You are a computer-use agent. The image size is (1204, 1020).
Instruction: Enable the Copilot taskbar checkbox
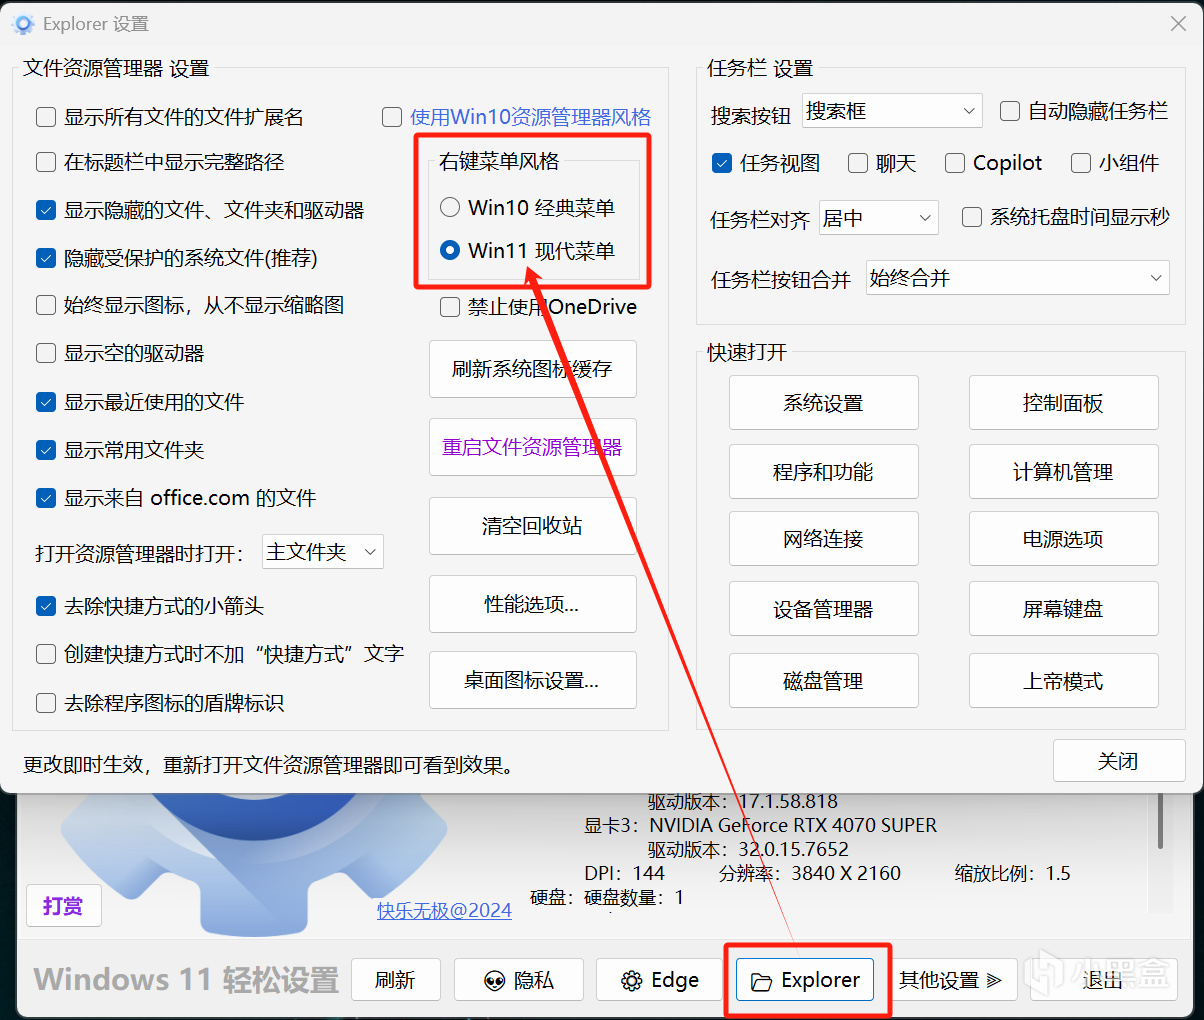click(x=955, y=163)
